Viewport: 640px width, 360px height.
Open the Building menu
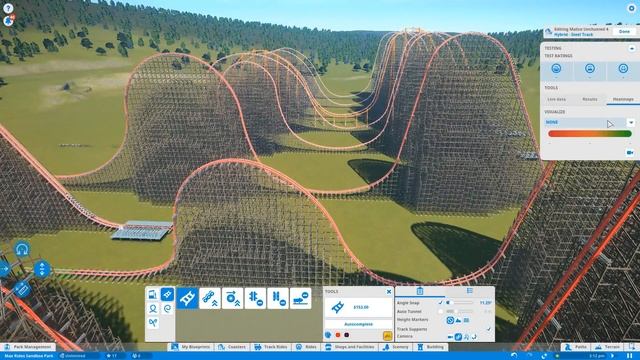430,347
